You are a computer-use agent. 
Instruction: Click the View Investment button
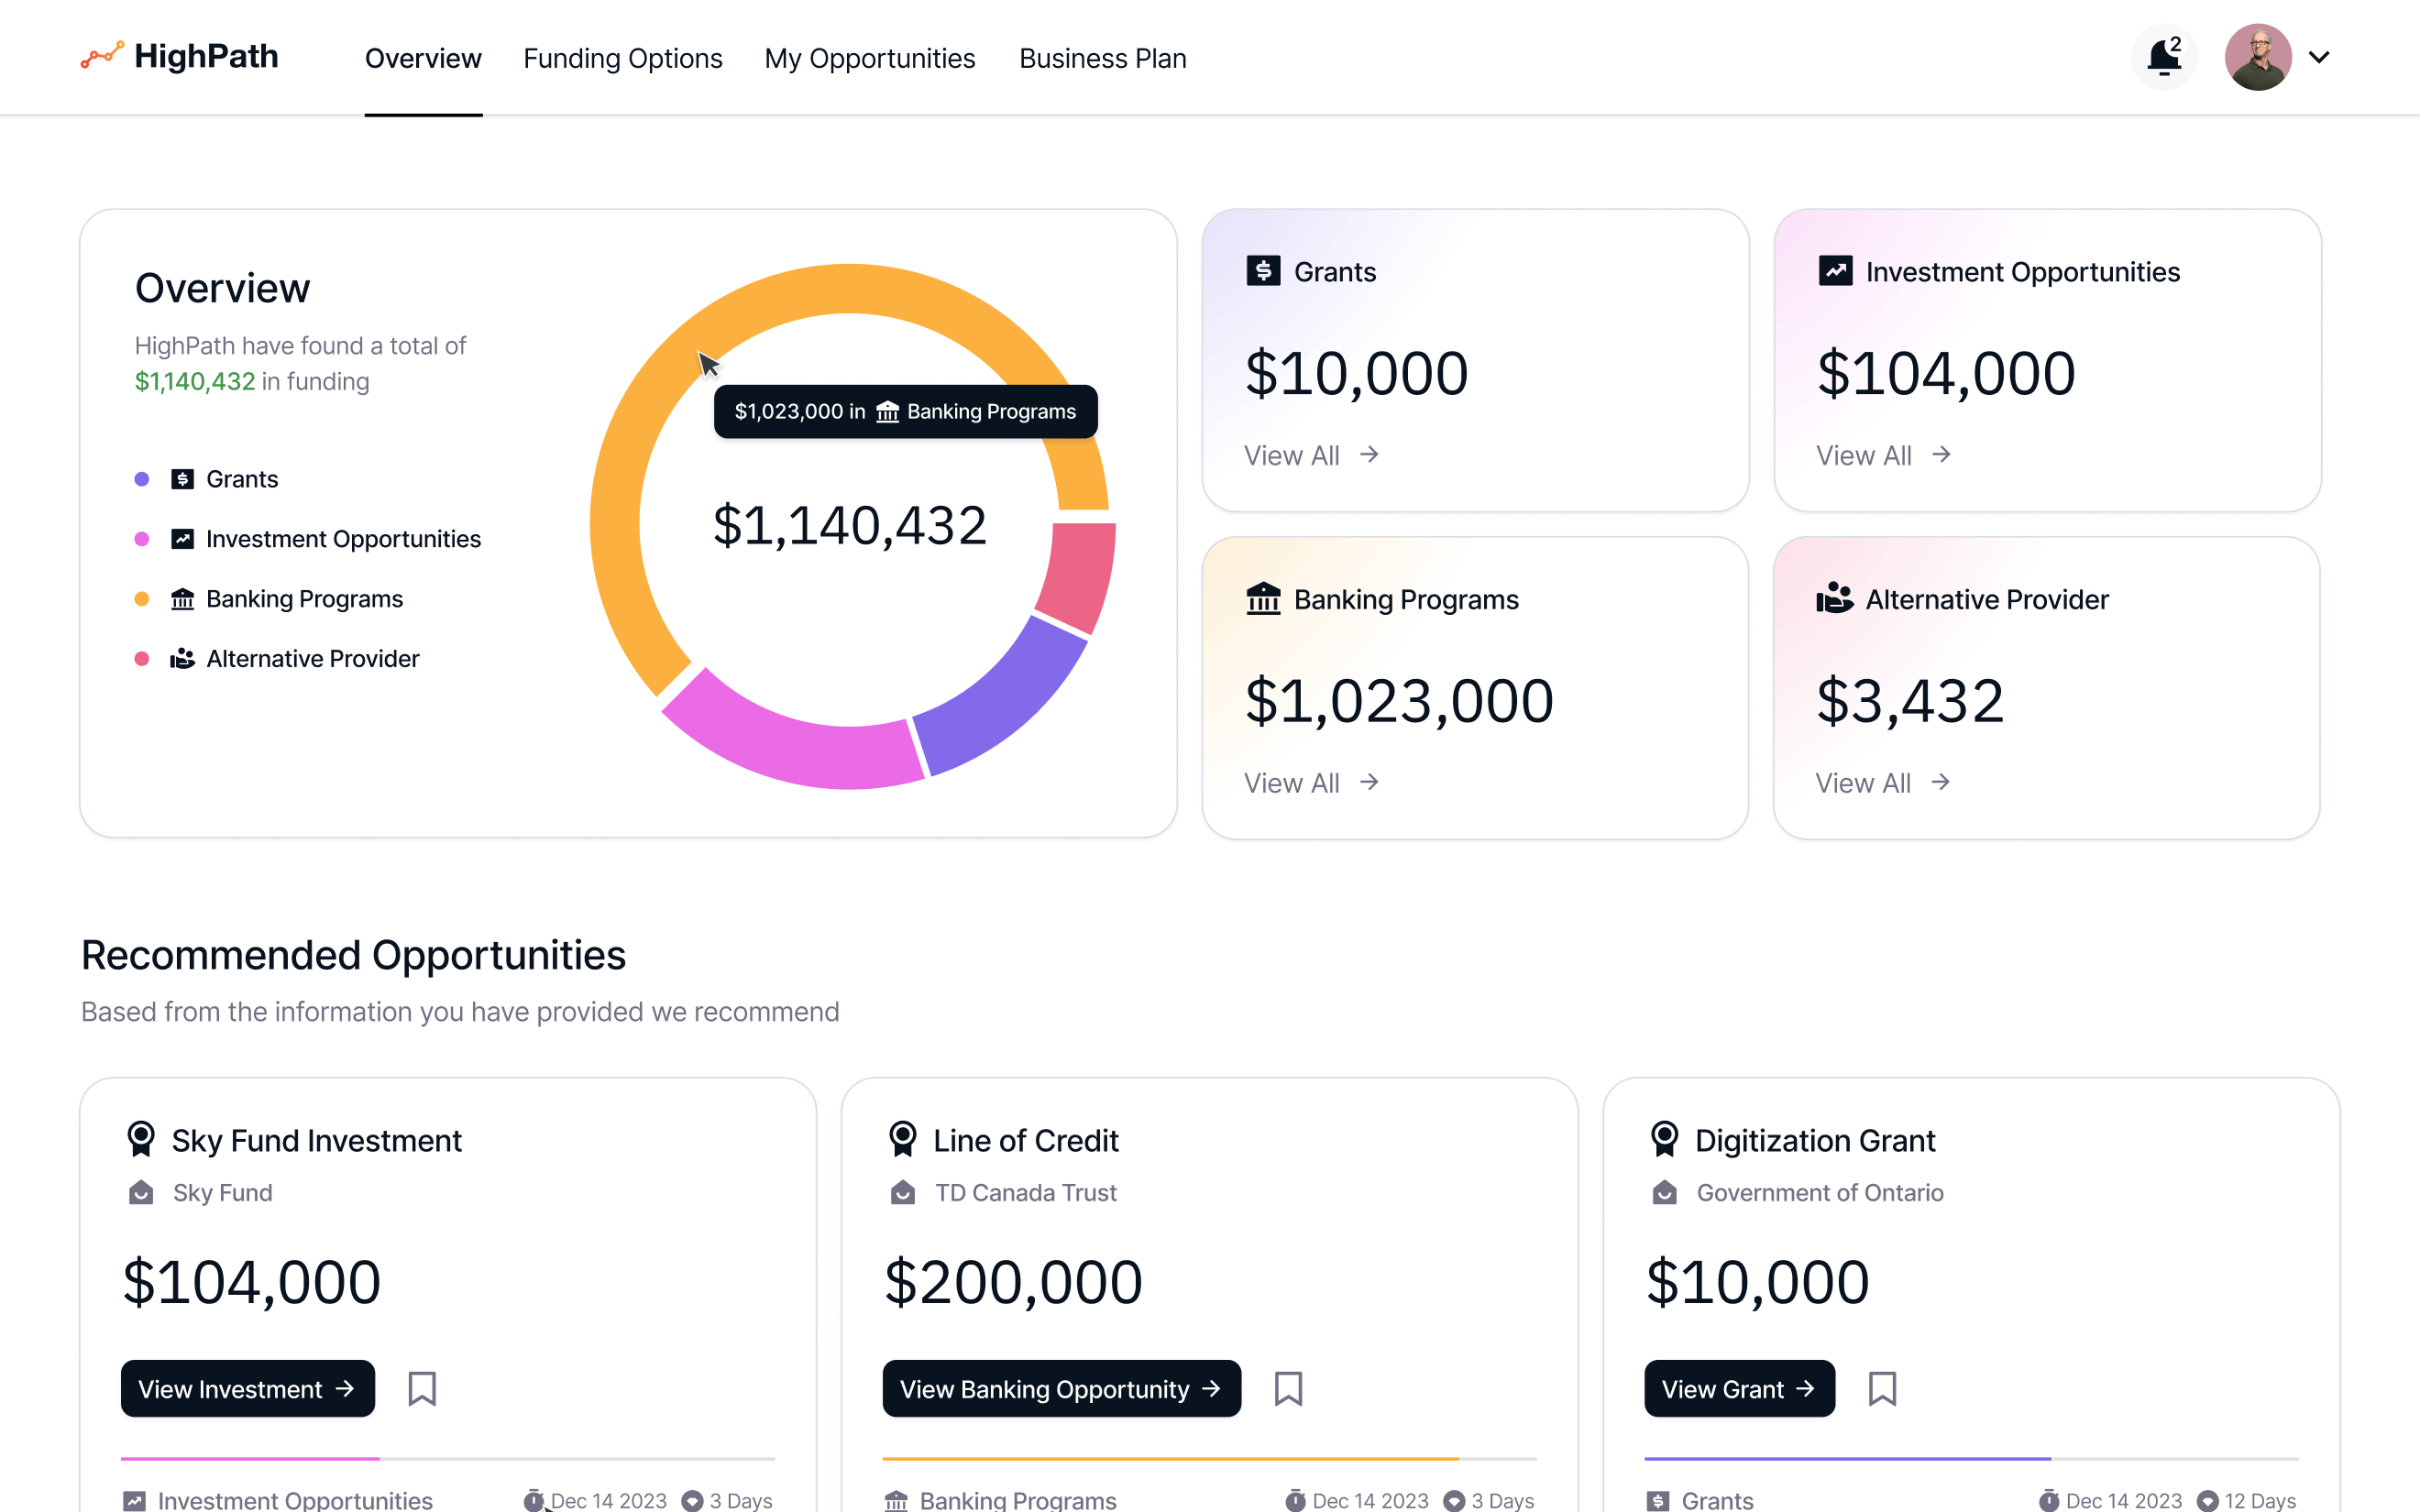tap(247, 1388)
